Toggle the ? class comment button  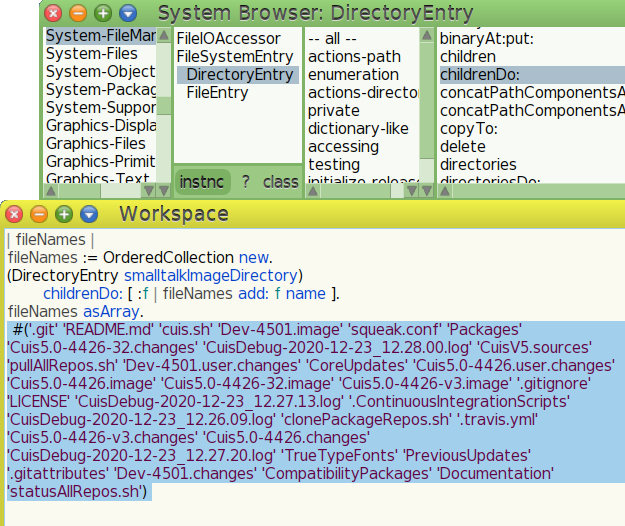(246, 181)
